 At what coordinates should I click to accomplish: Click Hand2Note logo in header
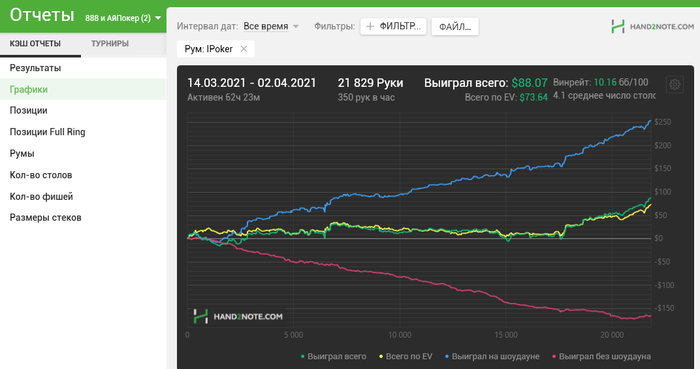click(653, 27)
